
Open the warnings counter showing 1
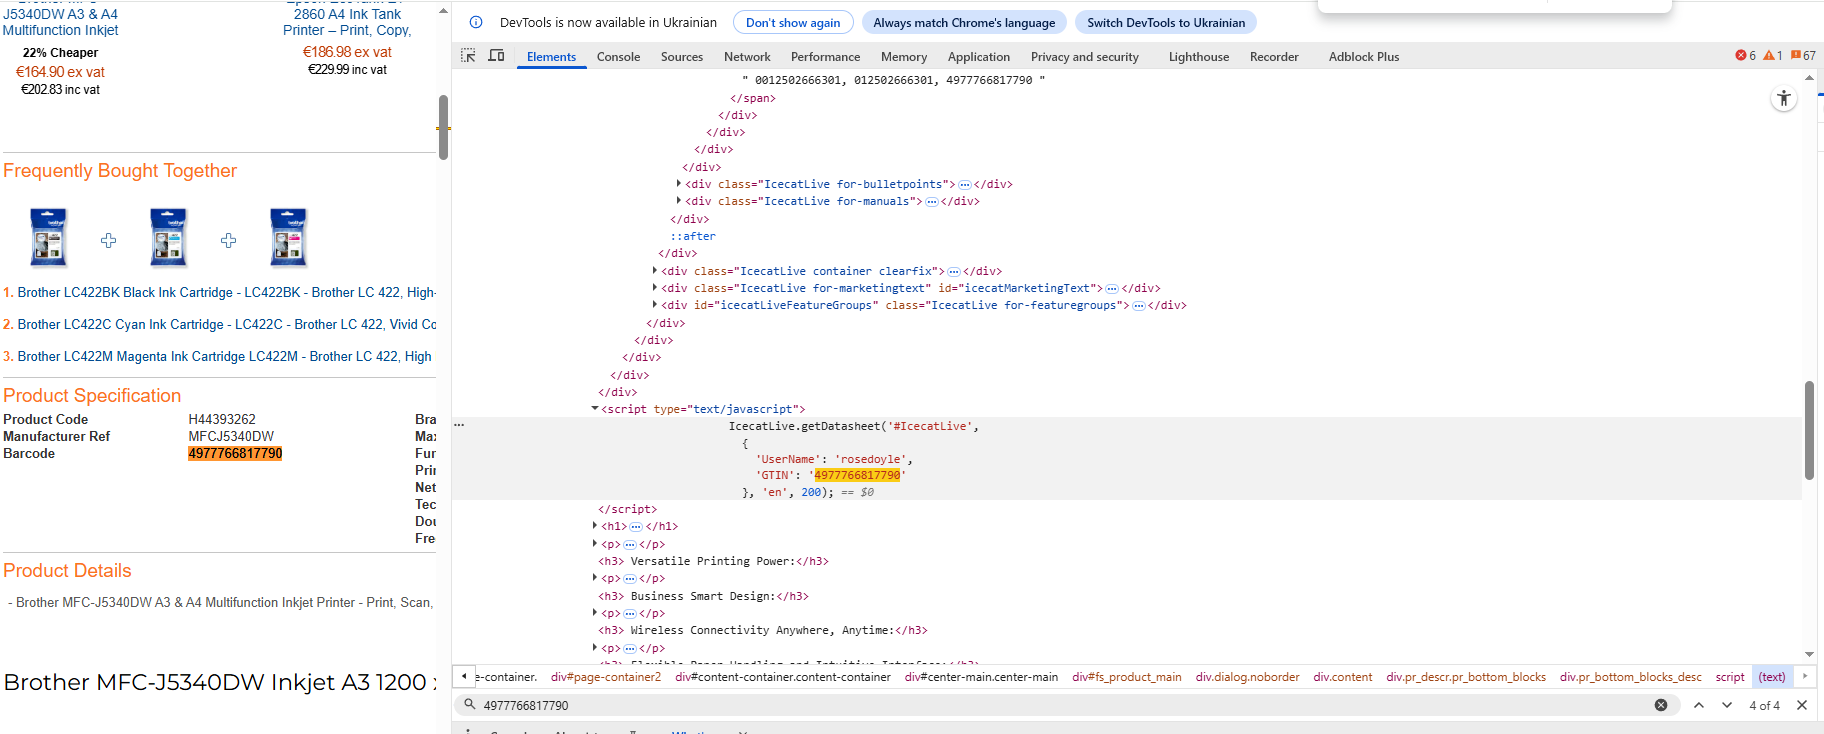pyautogui.click(x=1773, y=56)
